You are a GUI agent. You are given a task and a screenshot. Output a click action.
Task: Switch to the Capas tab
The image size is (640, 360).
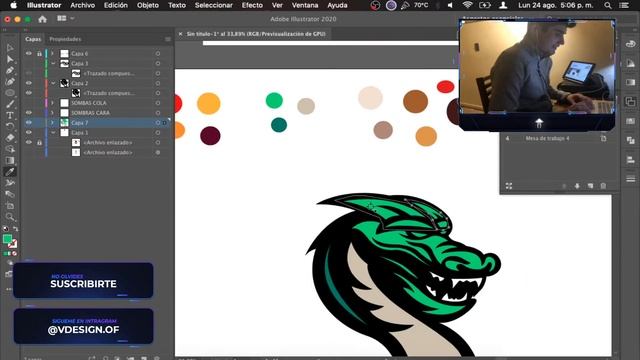click(x=33, y=39)
